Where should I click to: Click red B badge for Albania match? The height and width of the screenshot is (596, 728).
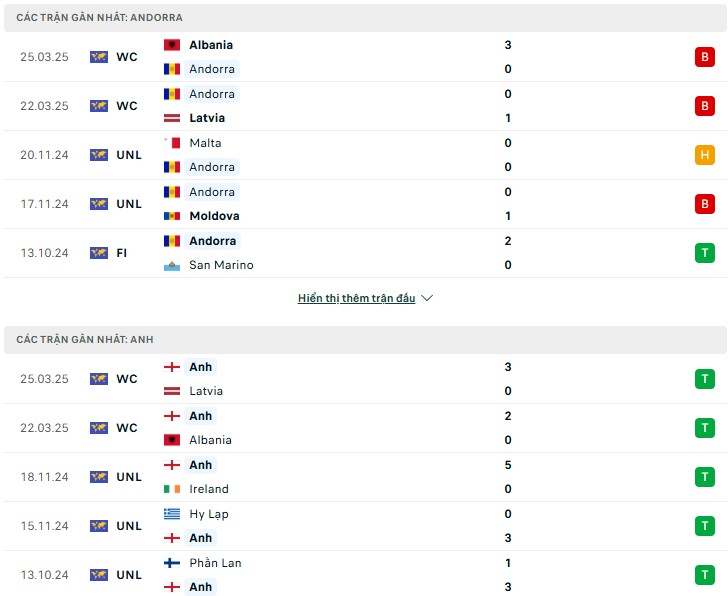704,57
